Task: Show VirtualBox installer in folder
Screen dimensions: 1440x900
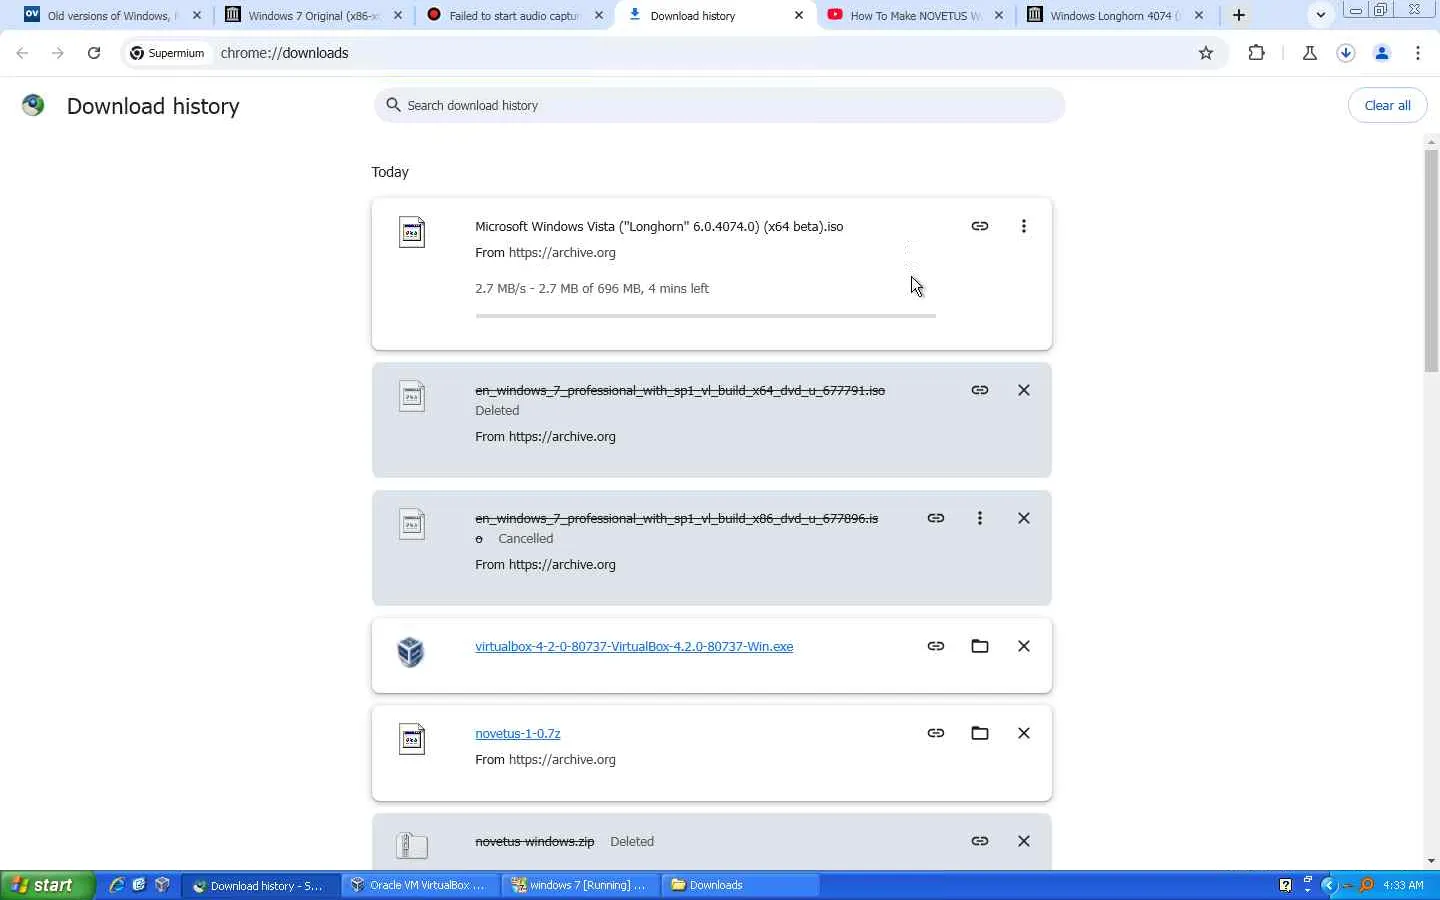Action: (980, 646)
